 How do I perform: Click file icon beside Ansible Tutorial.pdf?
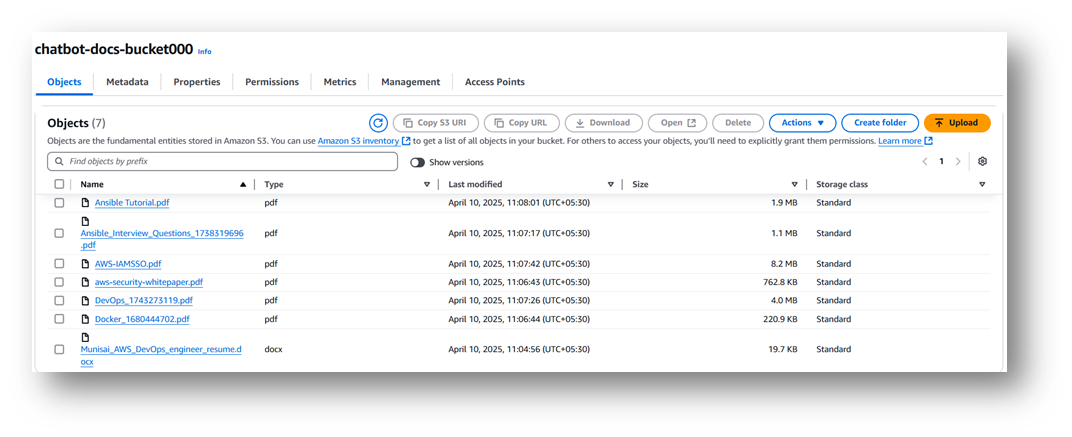[85, 202]
